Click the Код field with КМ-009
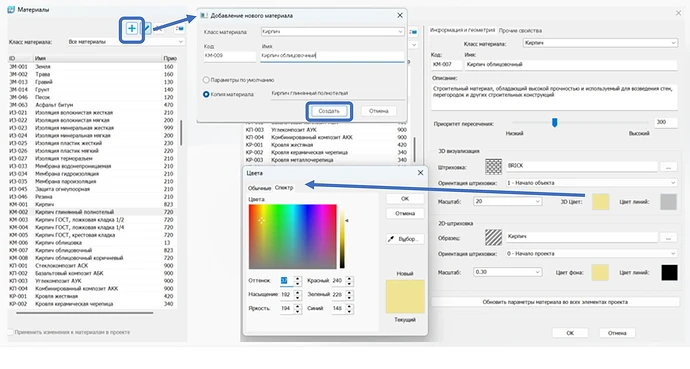Screen dimensions: 690x369 229,56
